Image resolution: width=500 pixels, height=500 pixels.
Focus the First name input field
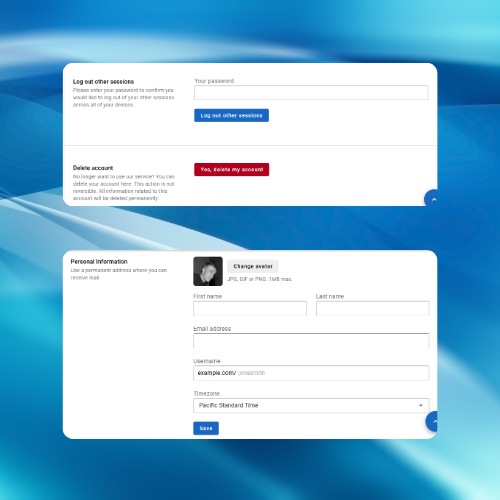(x=250, y=308)
